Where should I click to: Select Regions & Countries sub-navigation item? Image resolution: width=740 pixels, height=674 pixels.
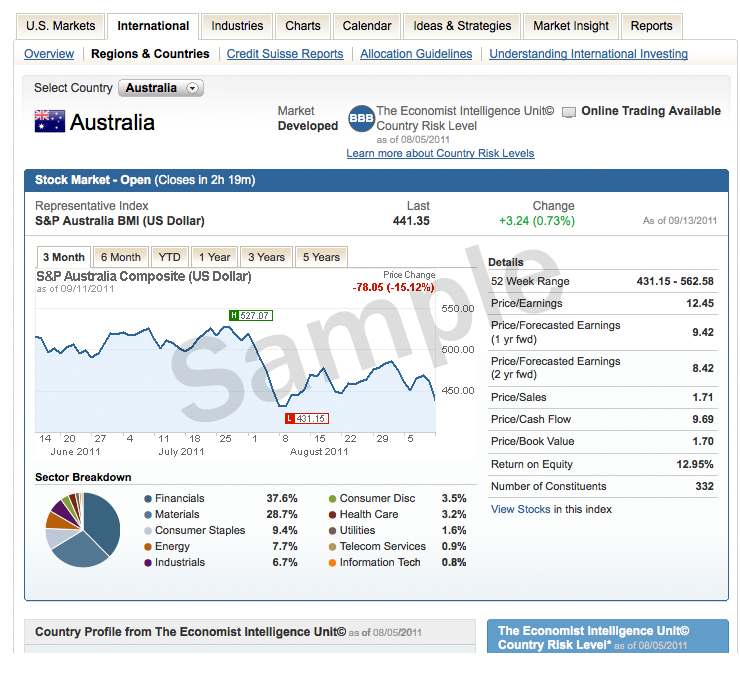click(x=150, y=54)
